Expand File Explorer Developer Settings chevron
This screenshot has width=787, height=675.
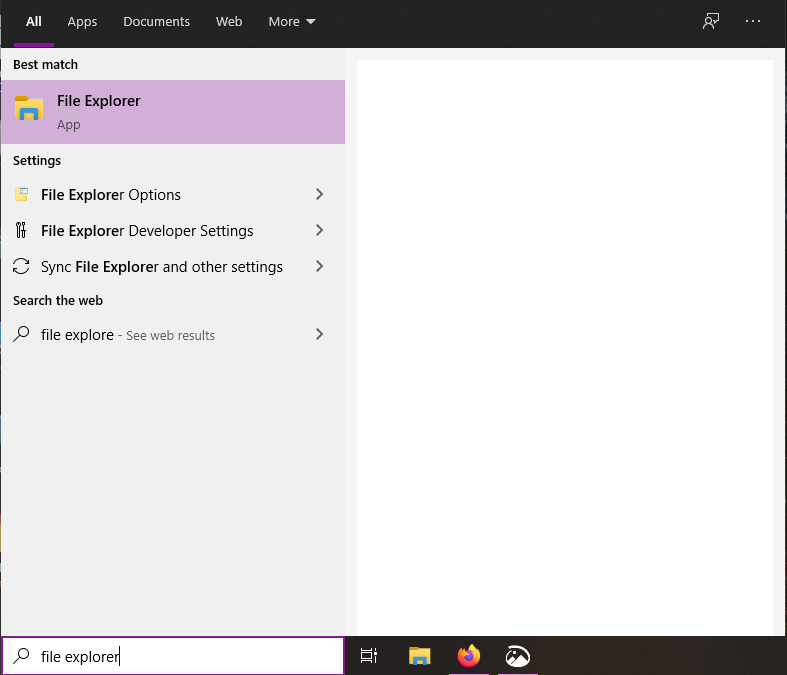[319, 231]
